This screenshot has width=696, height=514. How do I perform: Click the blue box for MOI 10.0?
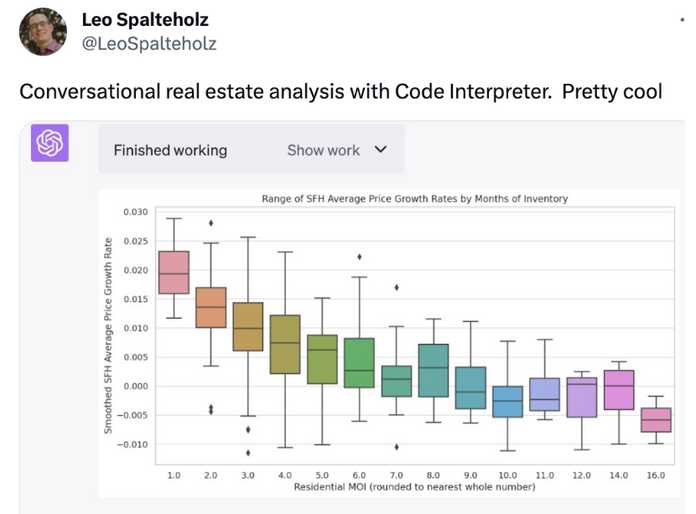(508, 401)
